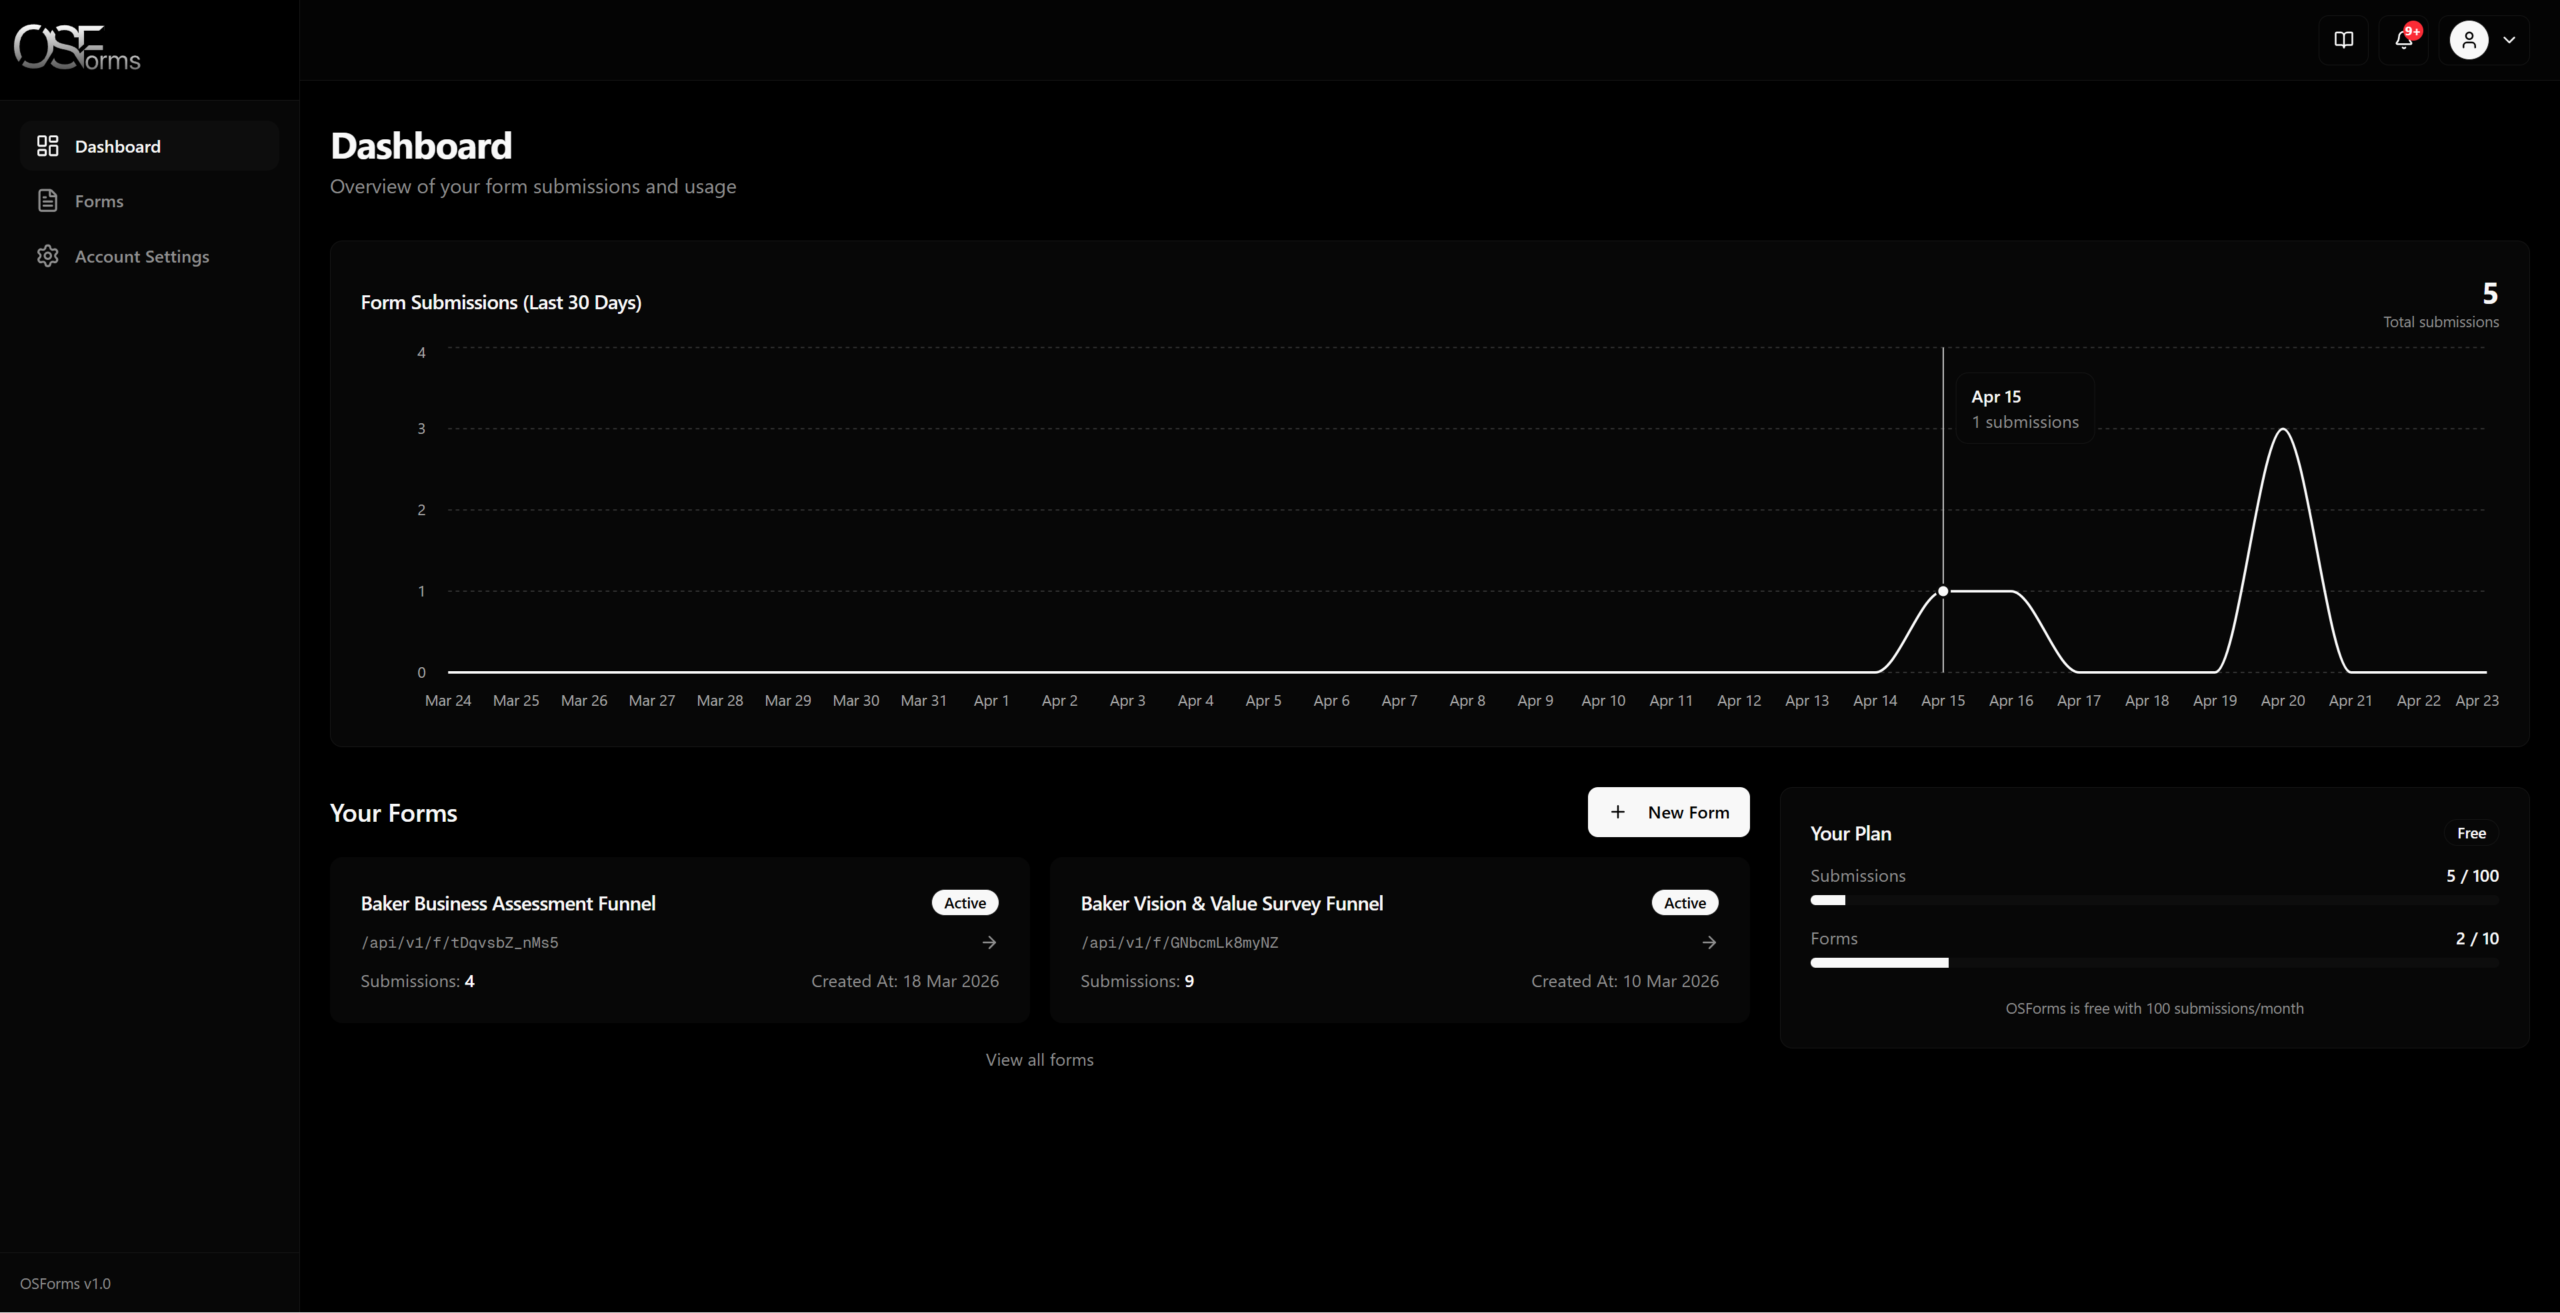Viewport: 2560px width, 1313px height.
Task: Click the user avatar icon
Action: (2469, 40)
